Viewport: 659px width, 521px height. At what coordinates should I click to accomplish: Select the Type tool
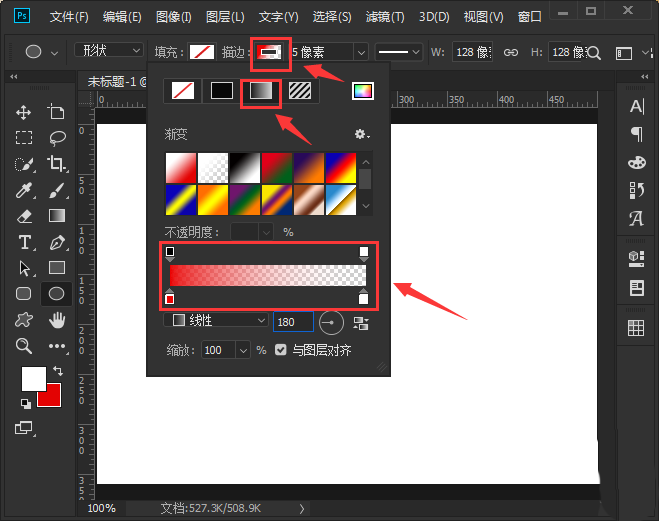tap(25, 242)
